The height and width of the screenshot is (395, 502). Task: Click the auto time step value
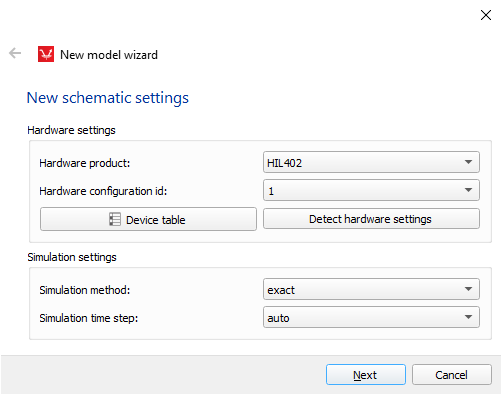(278, 318)
